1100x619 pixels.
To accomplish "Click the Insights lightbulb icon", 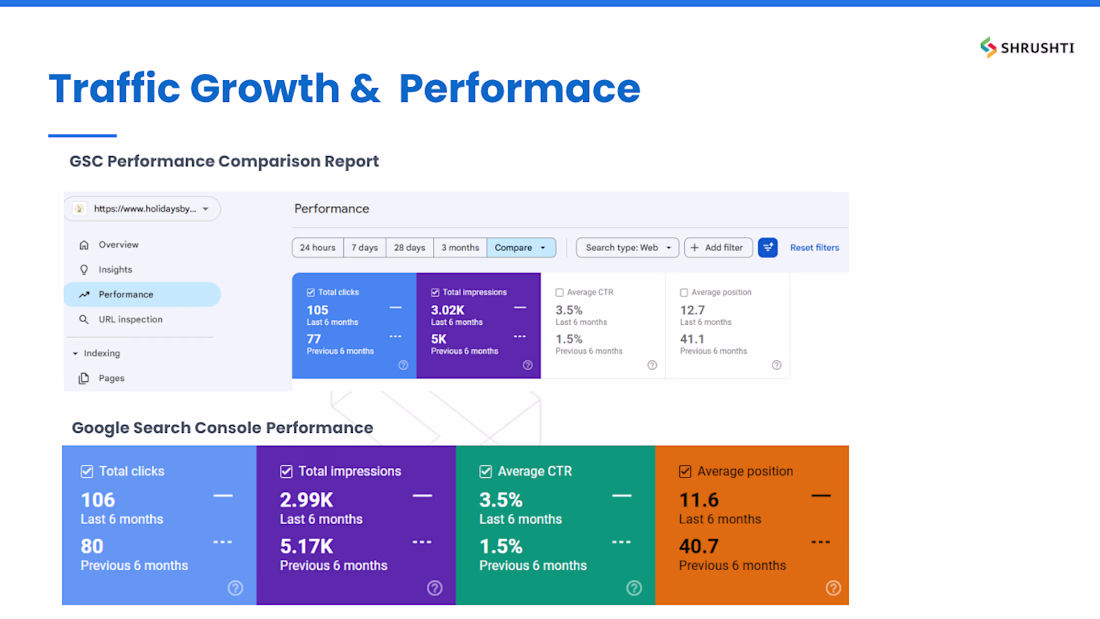I will pos(84,269).
